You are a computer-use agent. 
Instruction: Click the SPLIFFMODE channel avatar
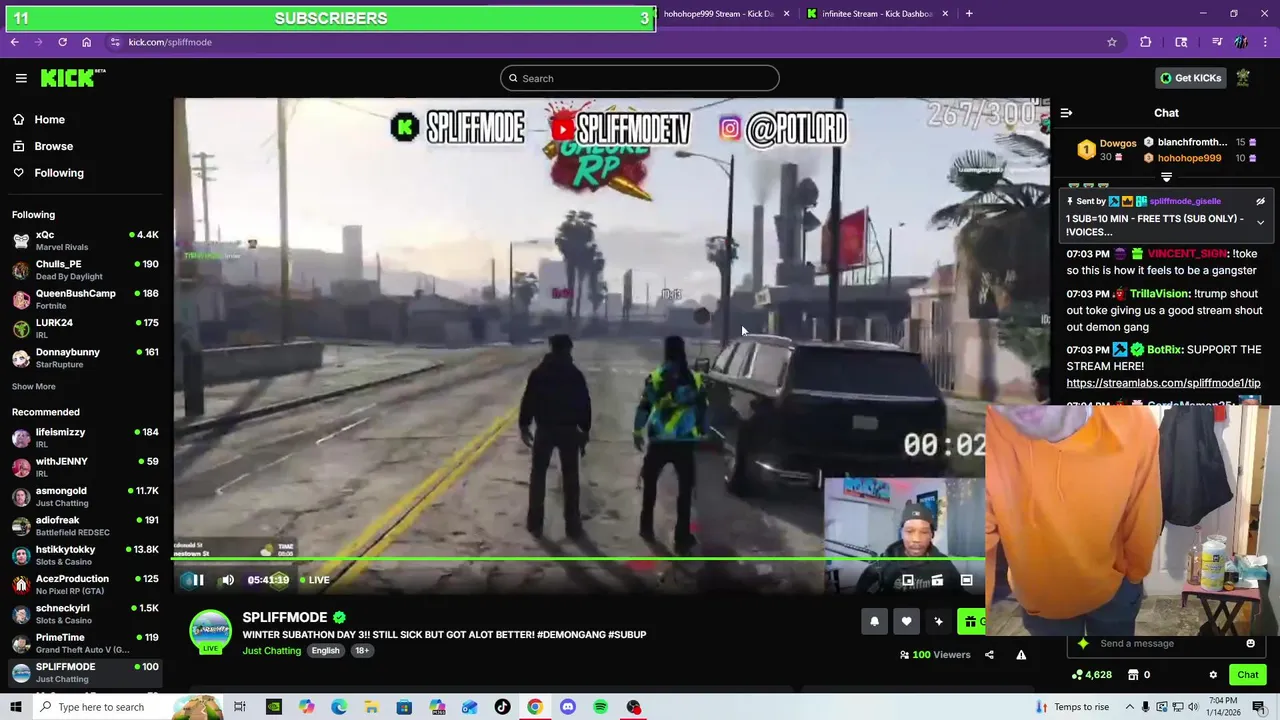coord(210,631)
